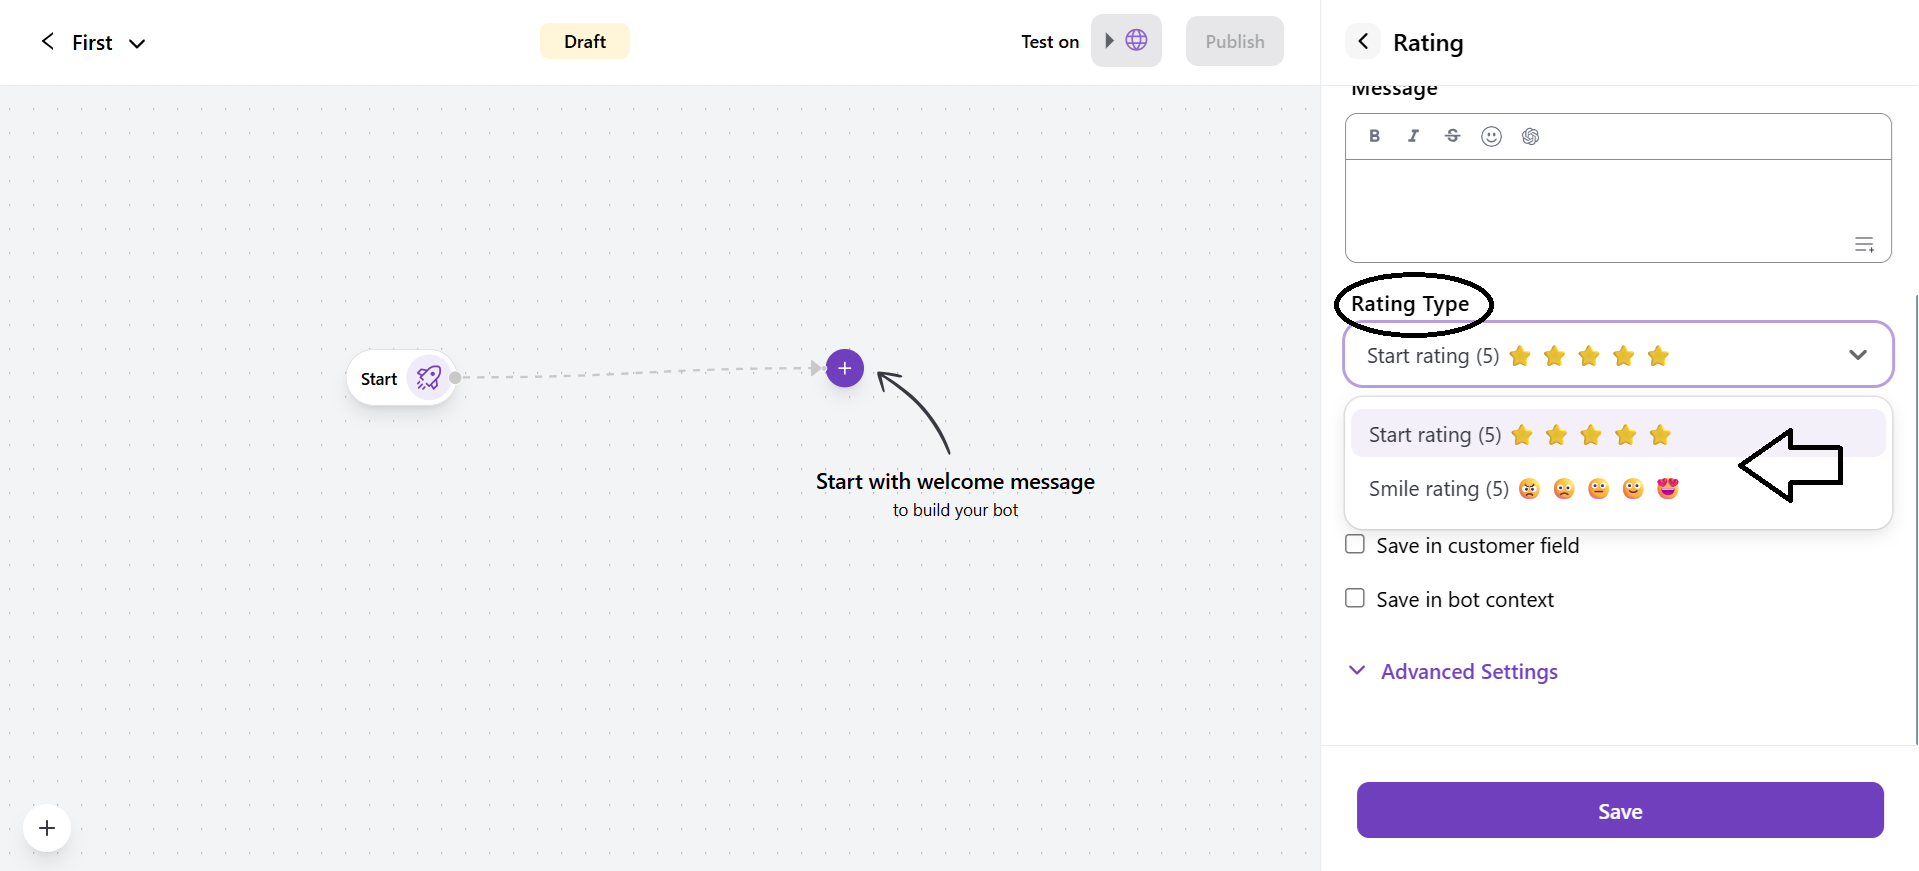
Task: Collapse the Rating Type dropdown
Action: (x=1857, y=355)
